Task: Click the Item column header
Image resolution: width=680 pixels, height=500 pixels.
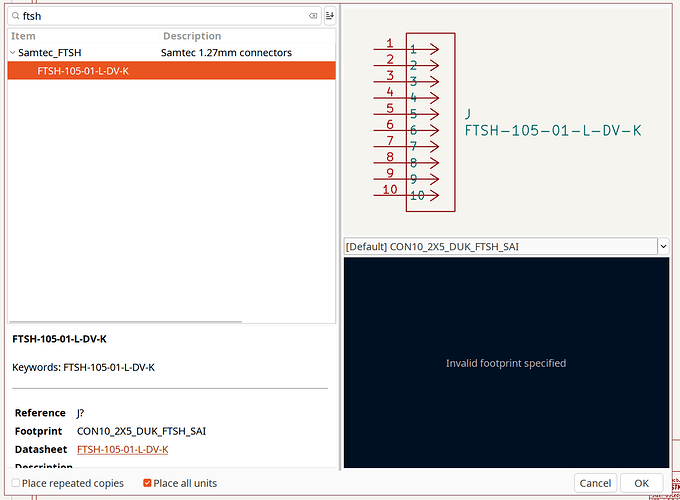Action: pyautogui.click(x=23, y=36)
